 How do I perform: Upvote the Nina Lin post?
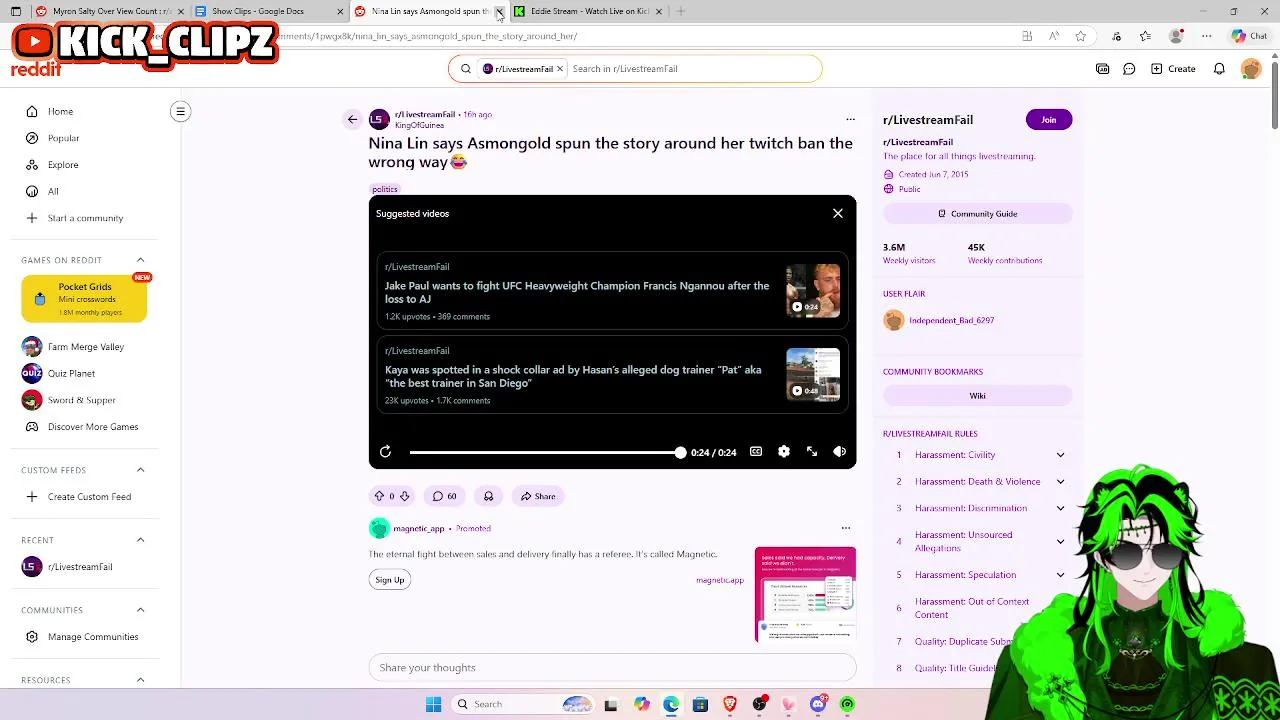pyautogui.click(x=379, y=496)
